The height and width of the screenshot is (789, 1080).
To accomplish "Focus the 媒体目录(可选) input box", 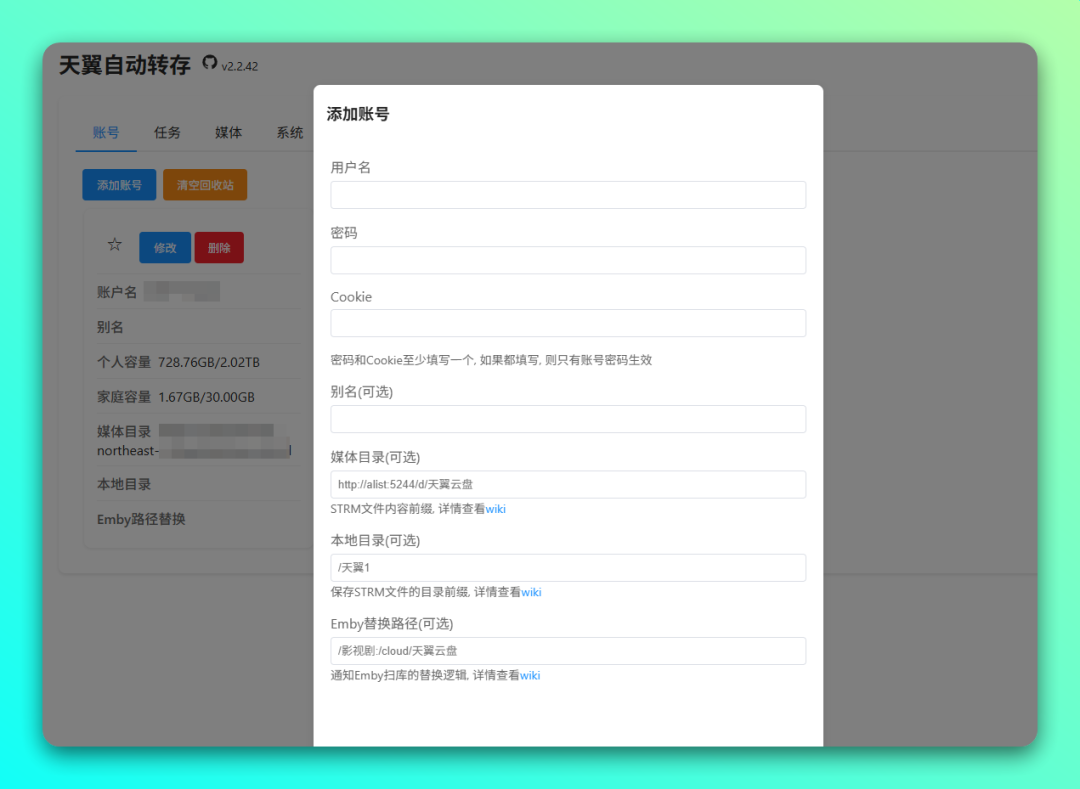I will tap(568, 484).
